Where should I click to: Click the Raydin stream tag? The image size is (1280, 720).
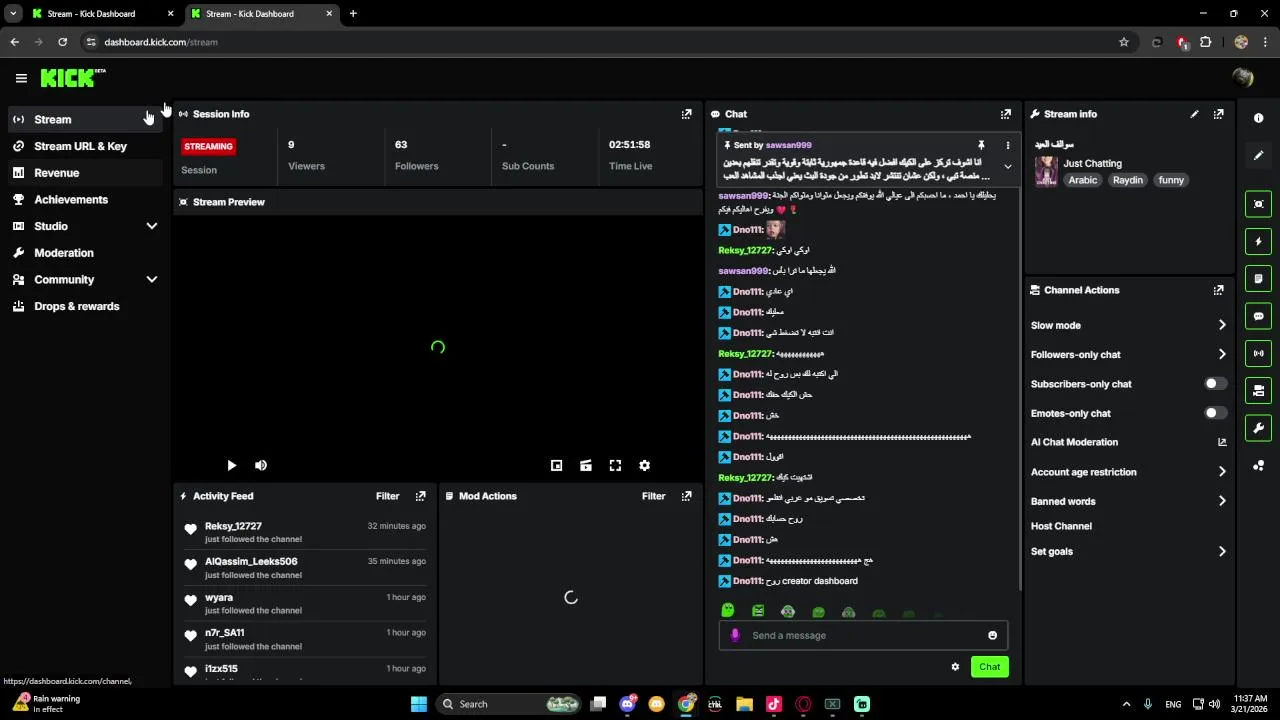tap(1128, 180)
